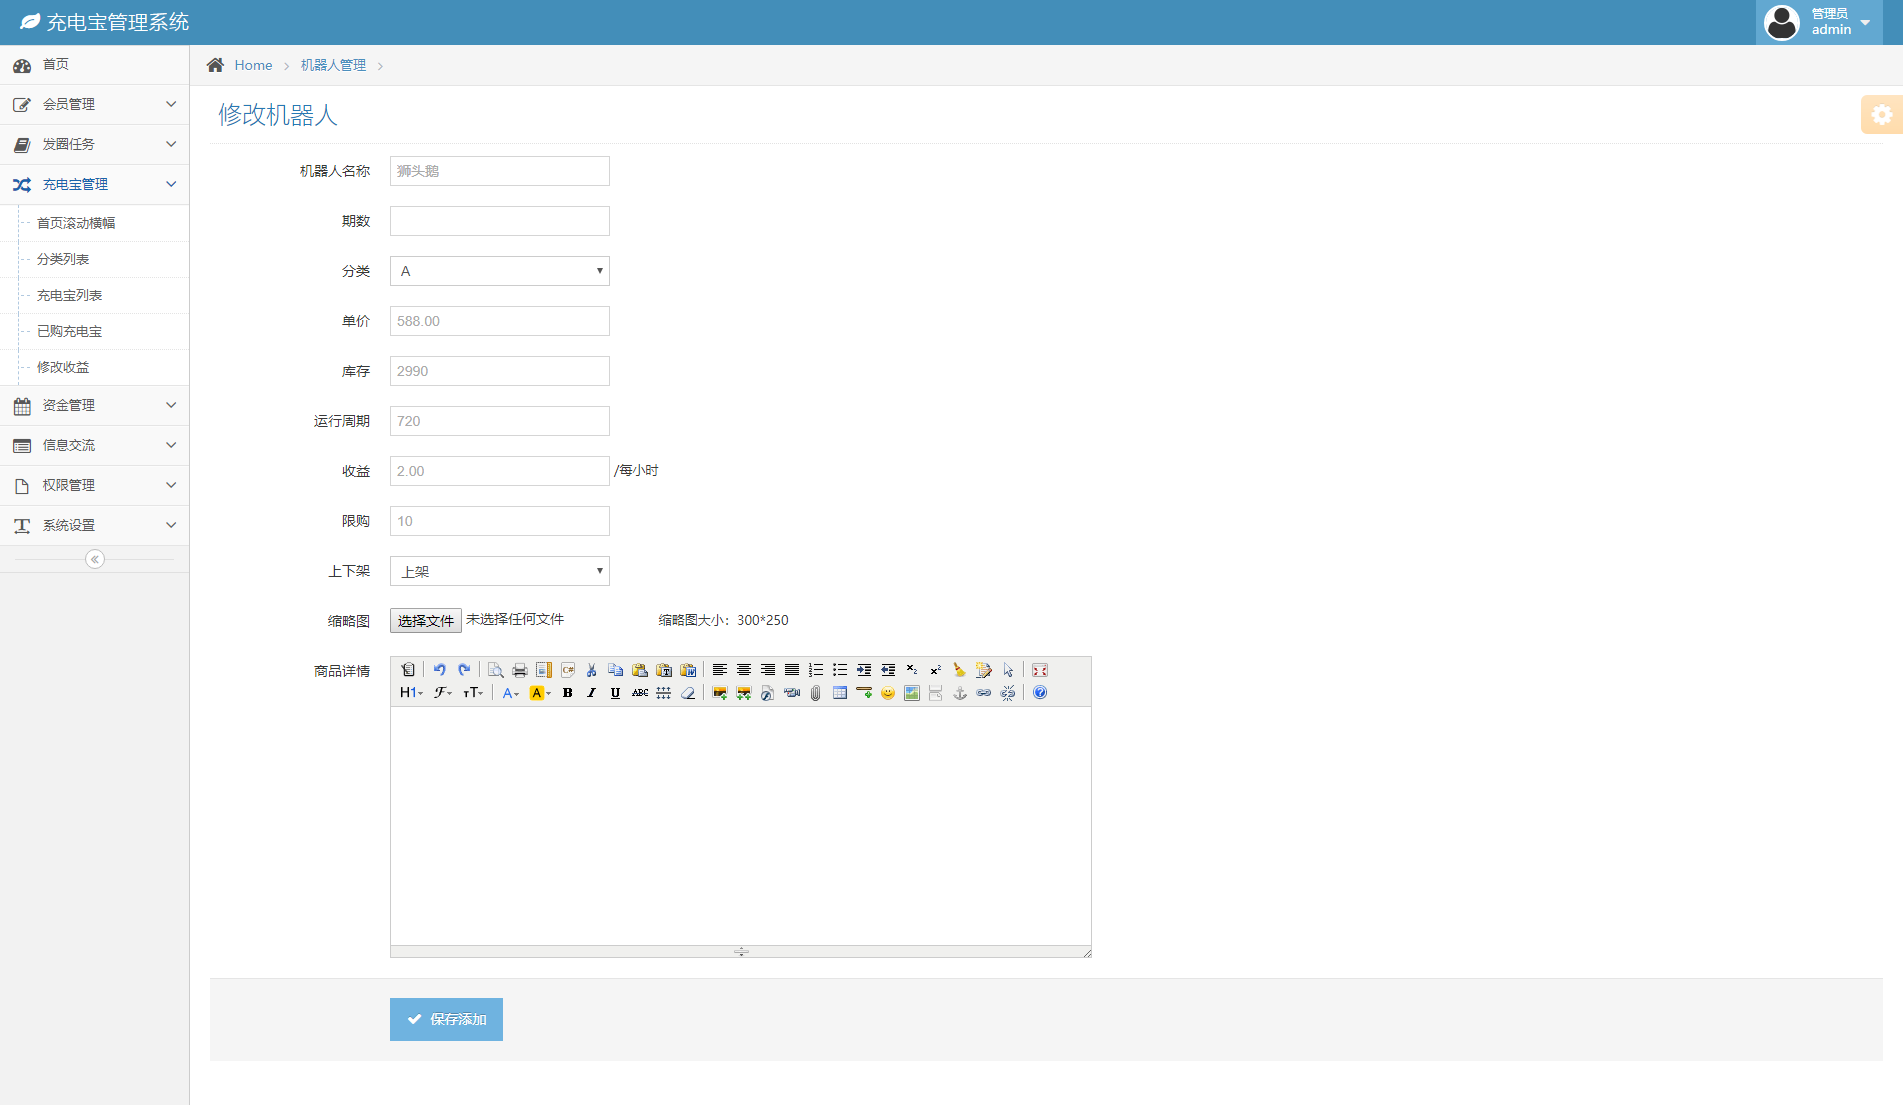Toggle fullscreen mode in the editor

[1040, 670]
